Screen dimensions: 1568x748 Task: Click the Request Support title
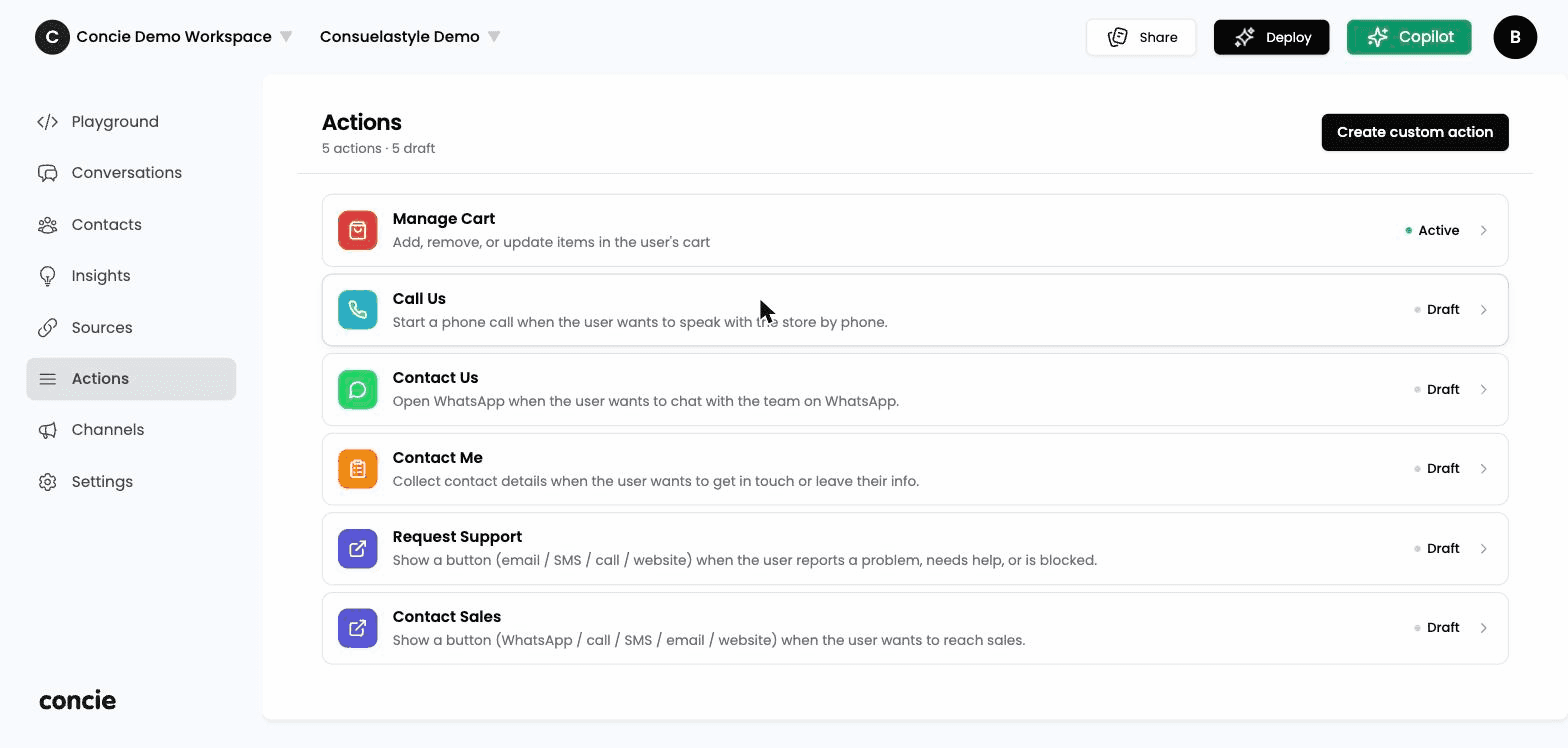[x=457, y=537]
